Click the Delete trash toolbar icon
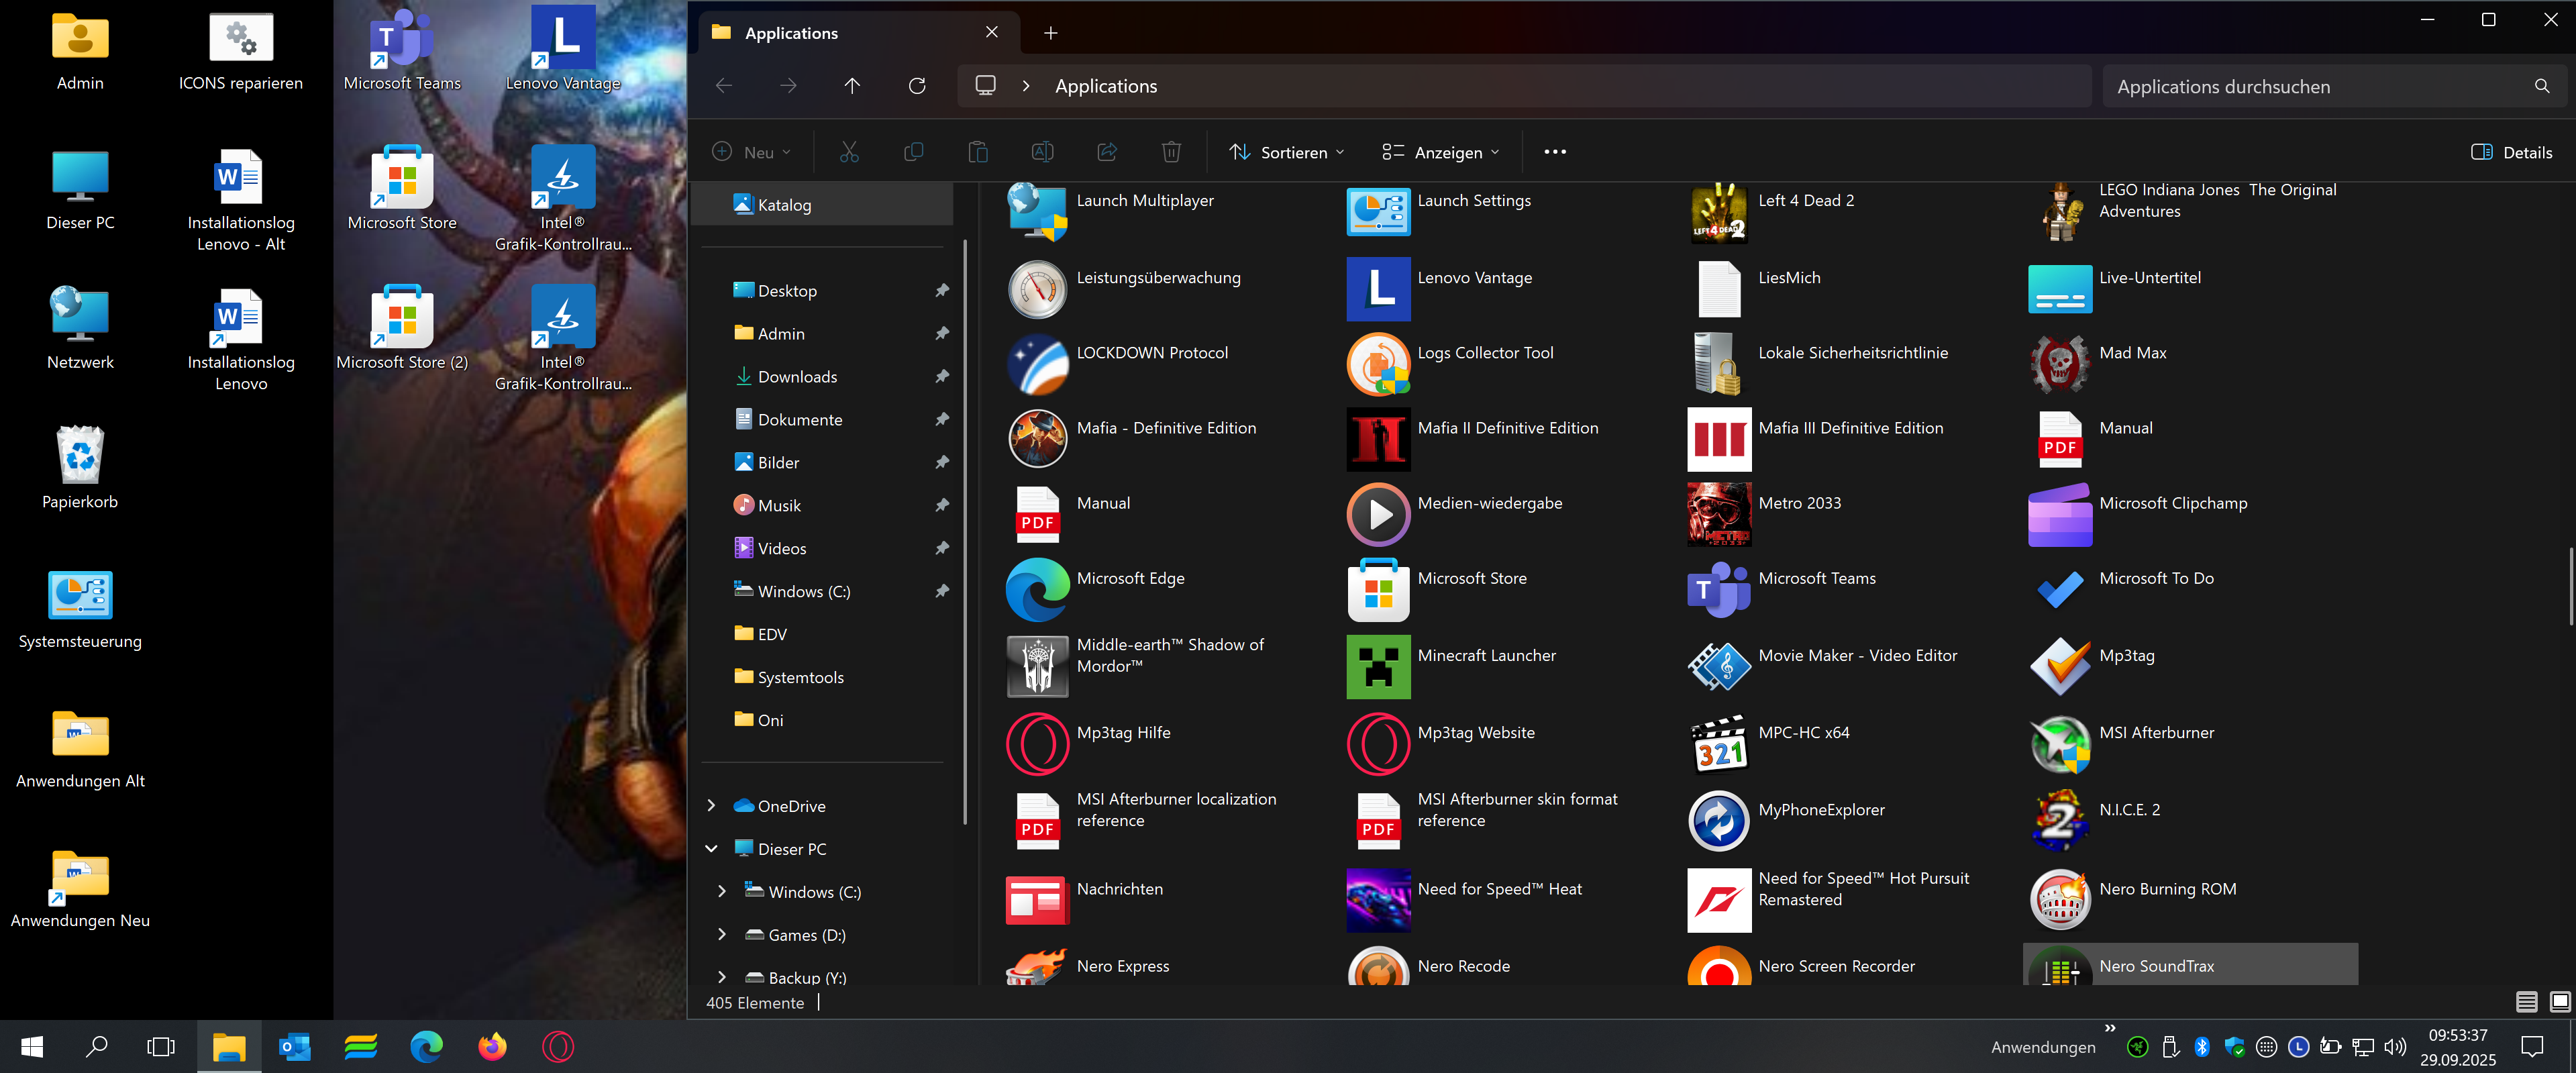 point(1170,152)
